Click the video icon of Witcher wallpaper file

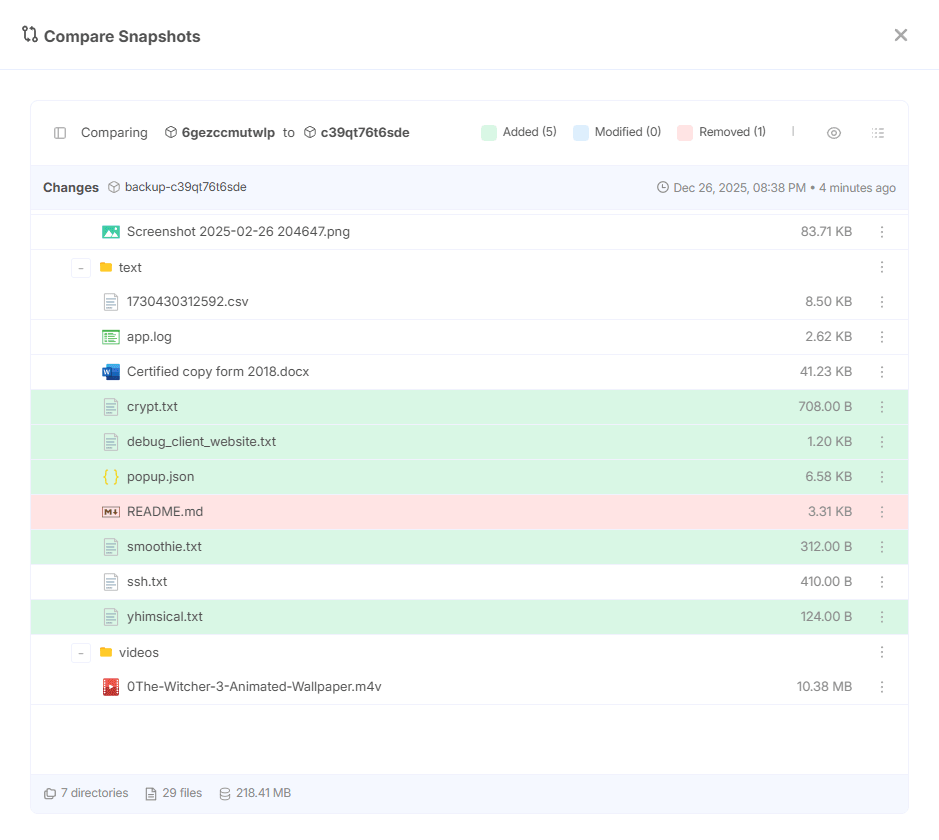(111, 687)
